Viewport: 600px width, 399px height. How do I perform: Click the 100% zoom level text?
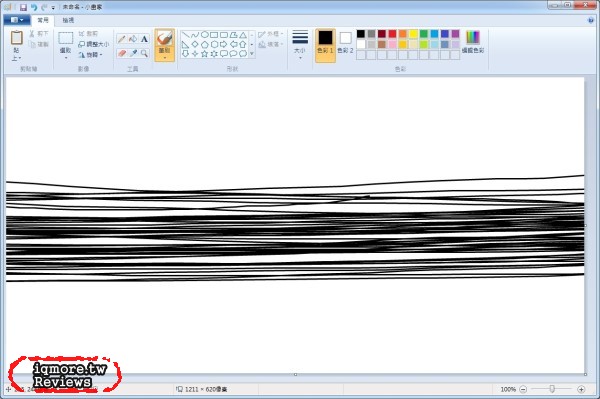tap(508, 389)
